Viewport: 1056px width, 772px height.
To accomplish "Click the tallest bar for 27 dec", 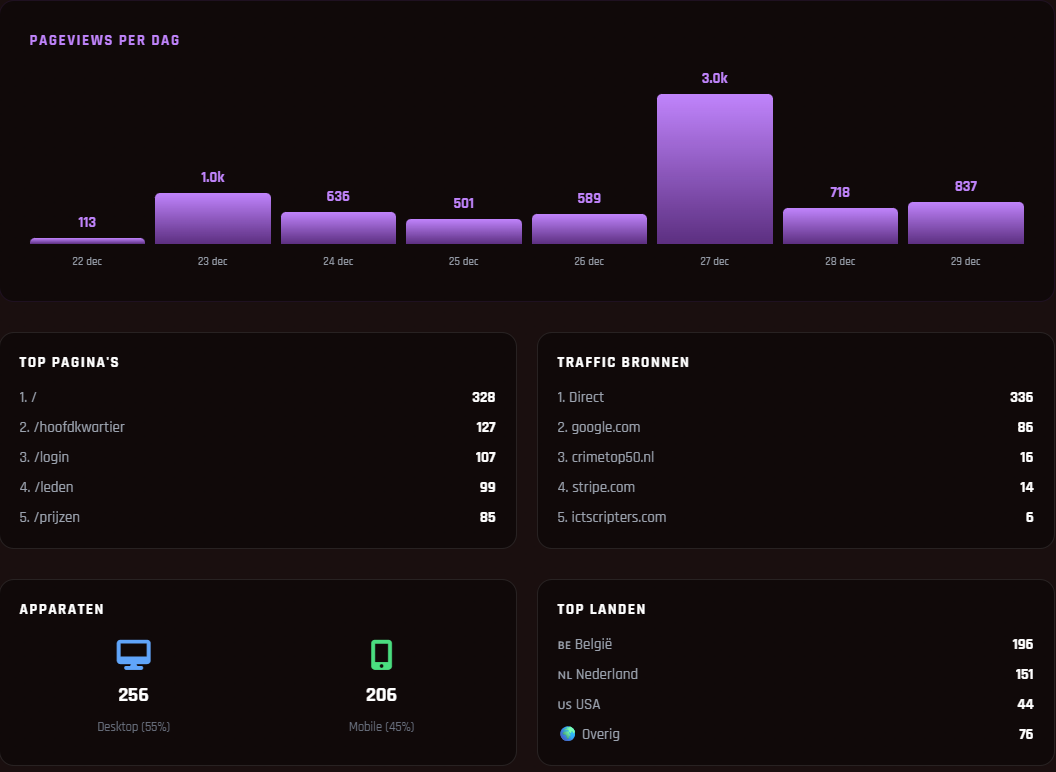I will 714,169.
